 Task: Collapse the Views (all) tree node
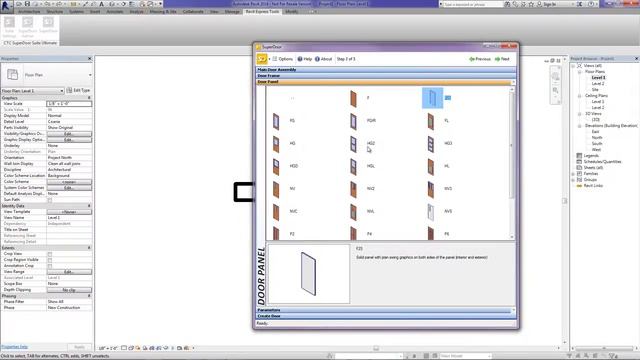(573, 66)
